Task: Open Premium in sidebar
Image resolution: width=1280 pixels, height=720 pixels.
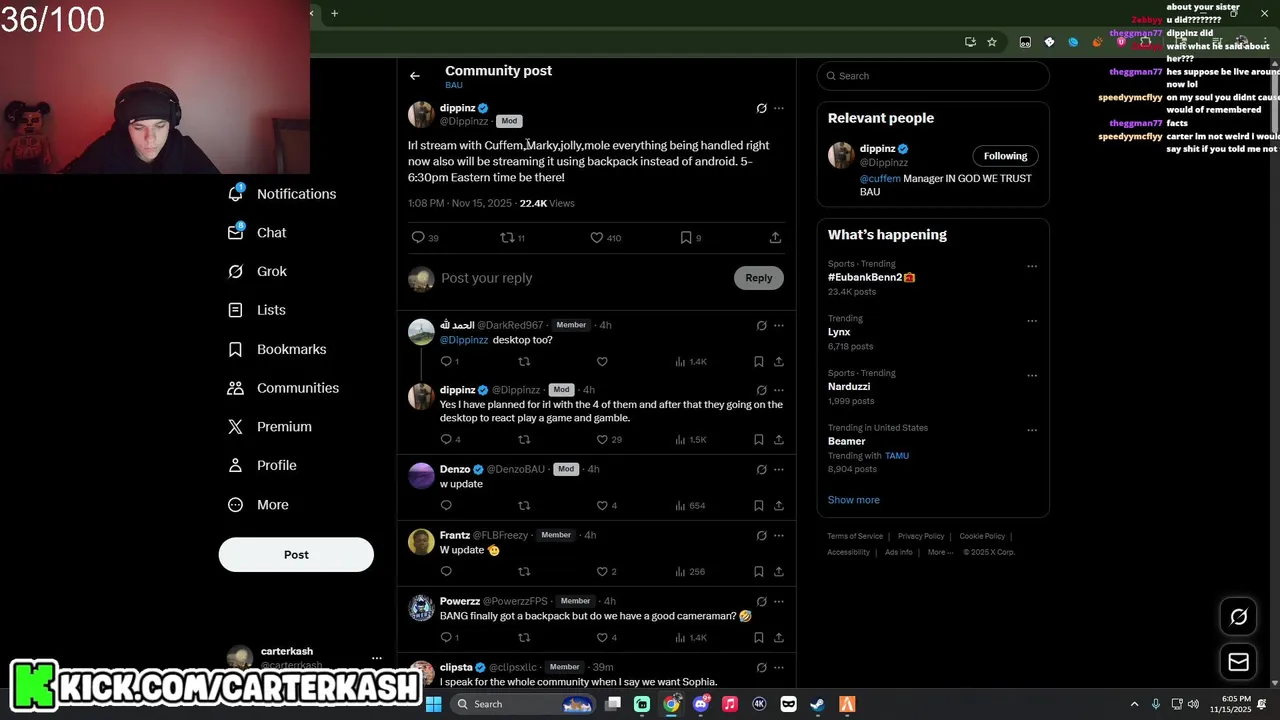Action: coord(270,427)
